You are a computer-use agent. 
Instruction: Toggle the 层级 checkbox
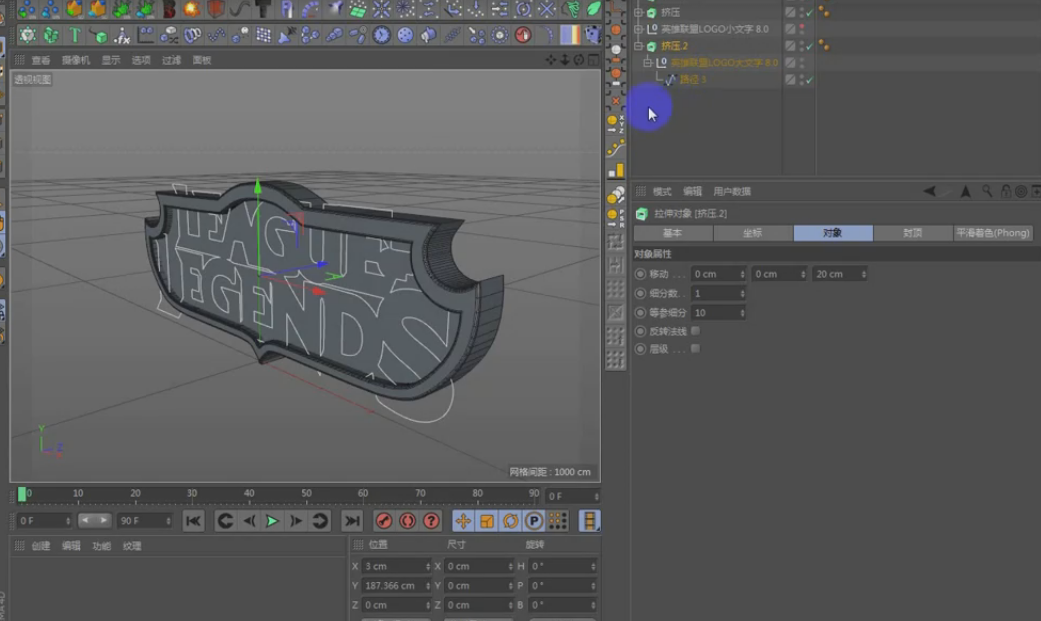[695, 348]
